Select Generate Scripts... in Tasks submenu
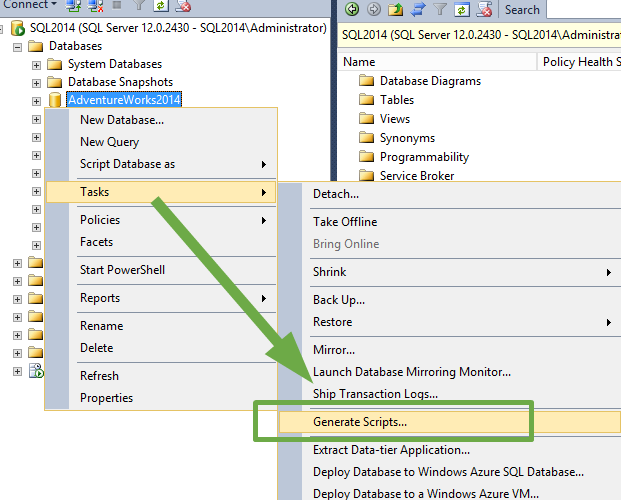 (x=450, y=422)
